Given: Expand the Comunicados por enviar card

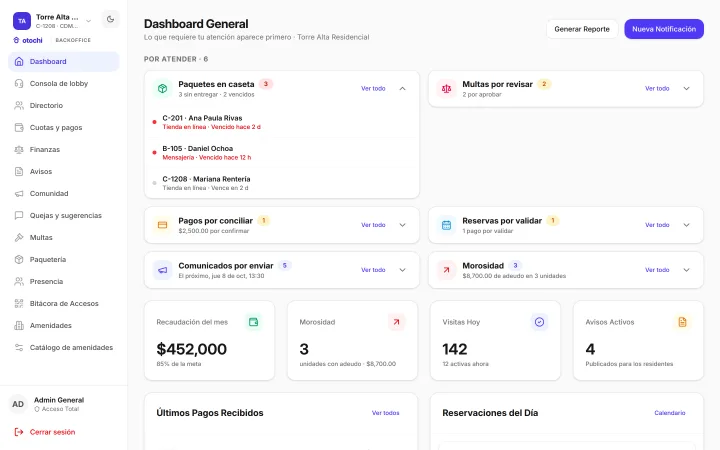Looking at the screenshot, I should [402, 270].
